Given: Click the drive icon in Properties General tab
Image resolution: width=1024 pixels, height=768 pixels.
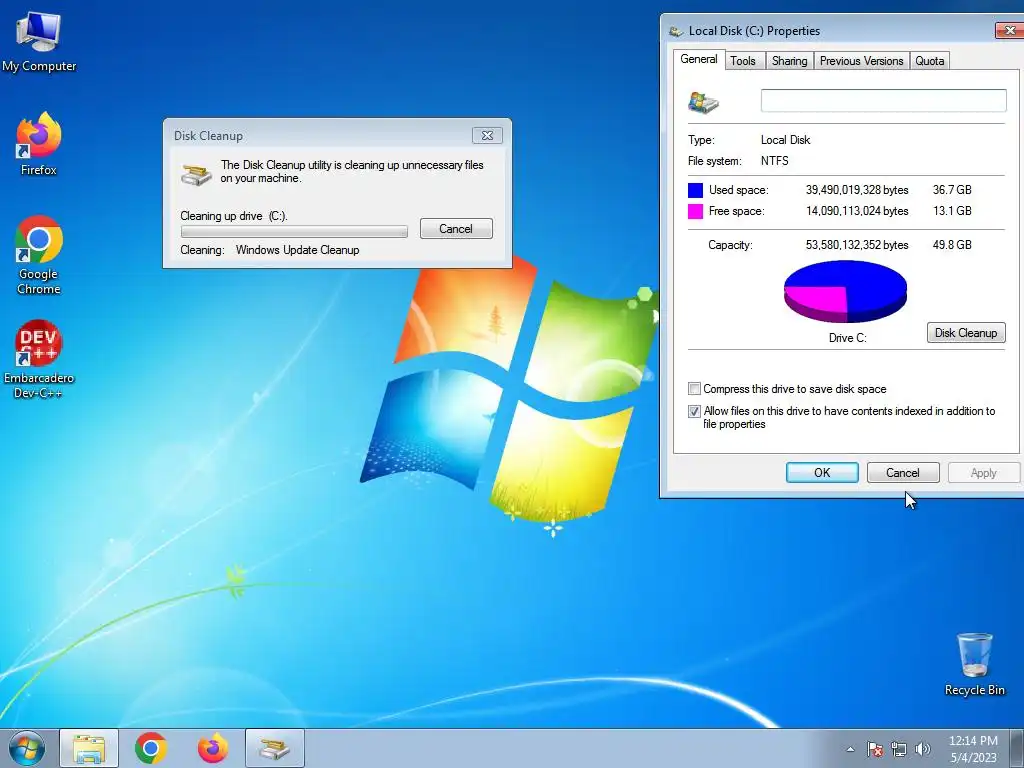Looking at the screenshot, I should (703, 103).
